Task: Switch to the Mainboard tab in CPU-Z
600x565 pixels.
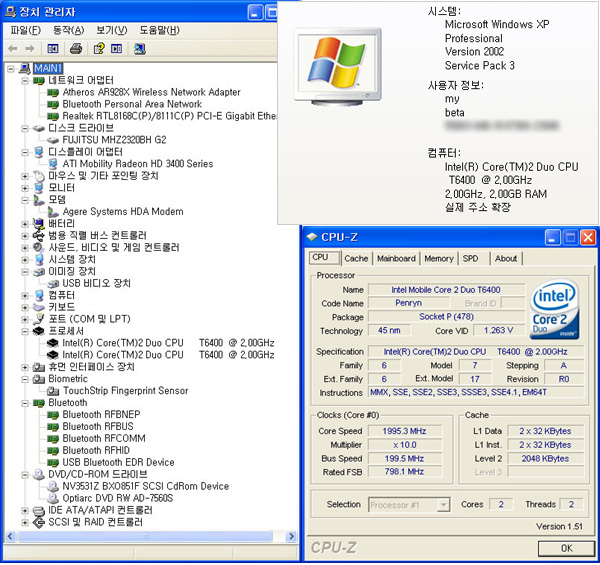Action: [396, 259]
